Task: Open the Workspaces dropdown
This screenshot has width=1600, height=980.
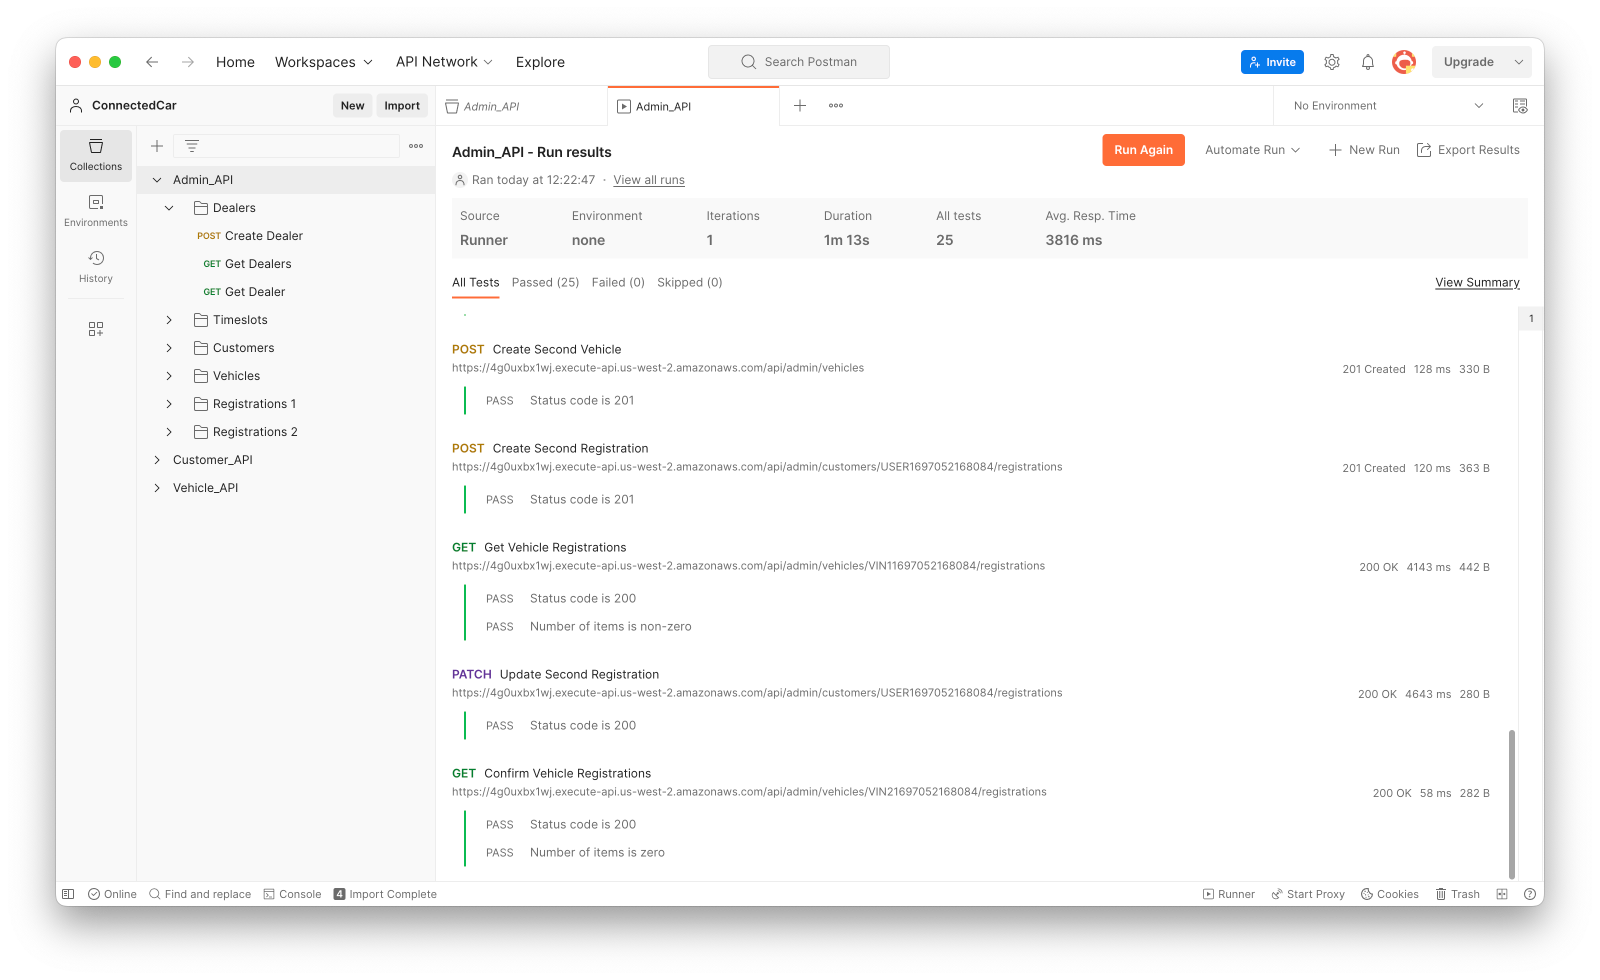Action: pos(324,62)
